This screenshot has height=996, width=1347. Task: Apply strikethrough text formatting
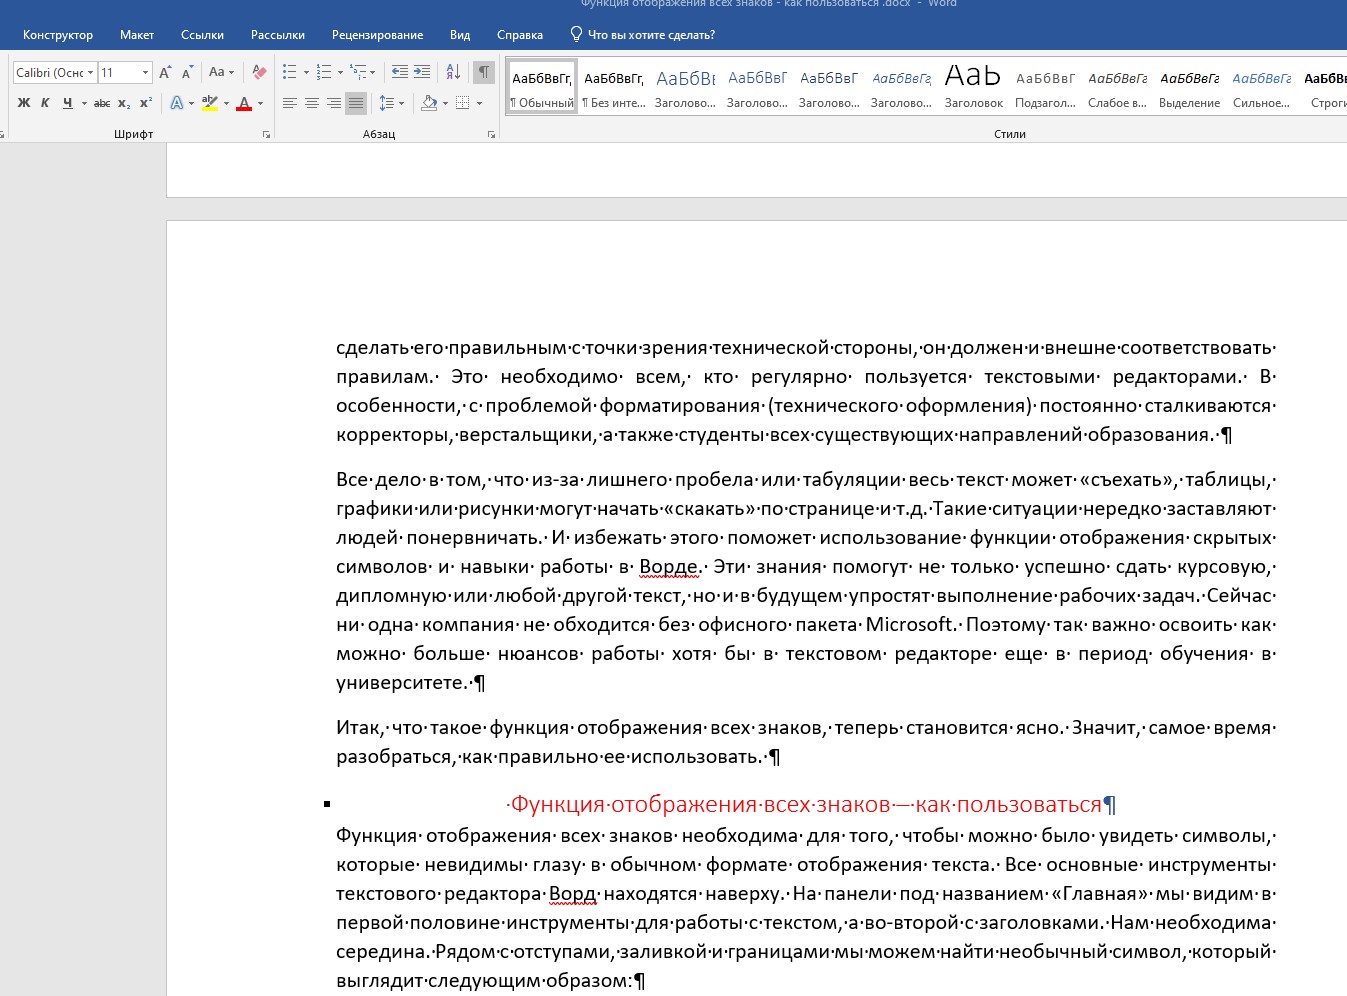click(101, 103)
